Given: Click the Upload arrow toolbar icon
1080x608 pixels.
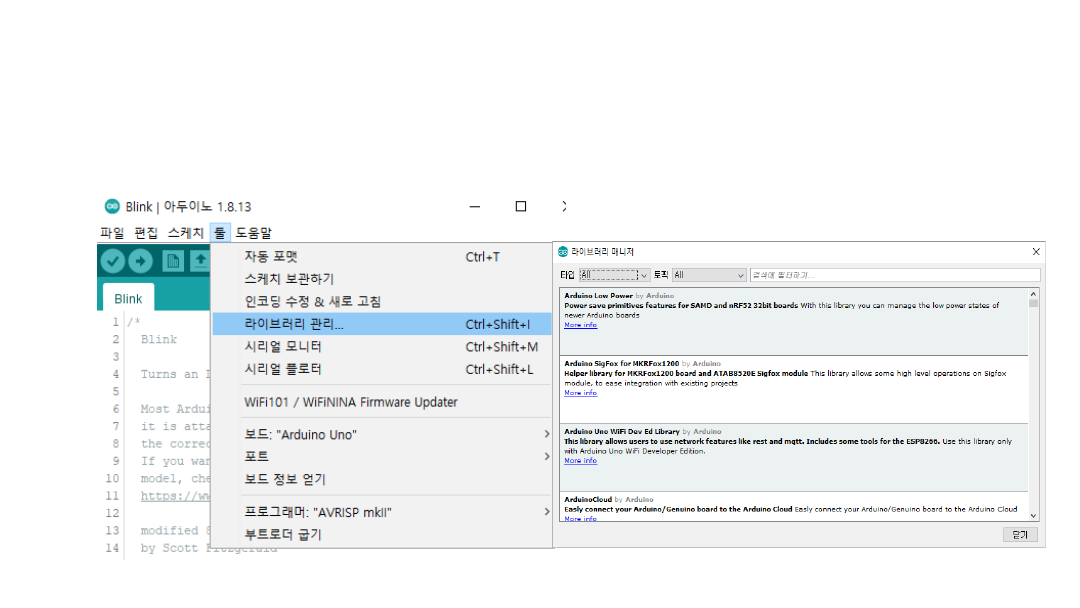Looking at the screenshot, I should (x=140, y=261).
